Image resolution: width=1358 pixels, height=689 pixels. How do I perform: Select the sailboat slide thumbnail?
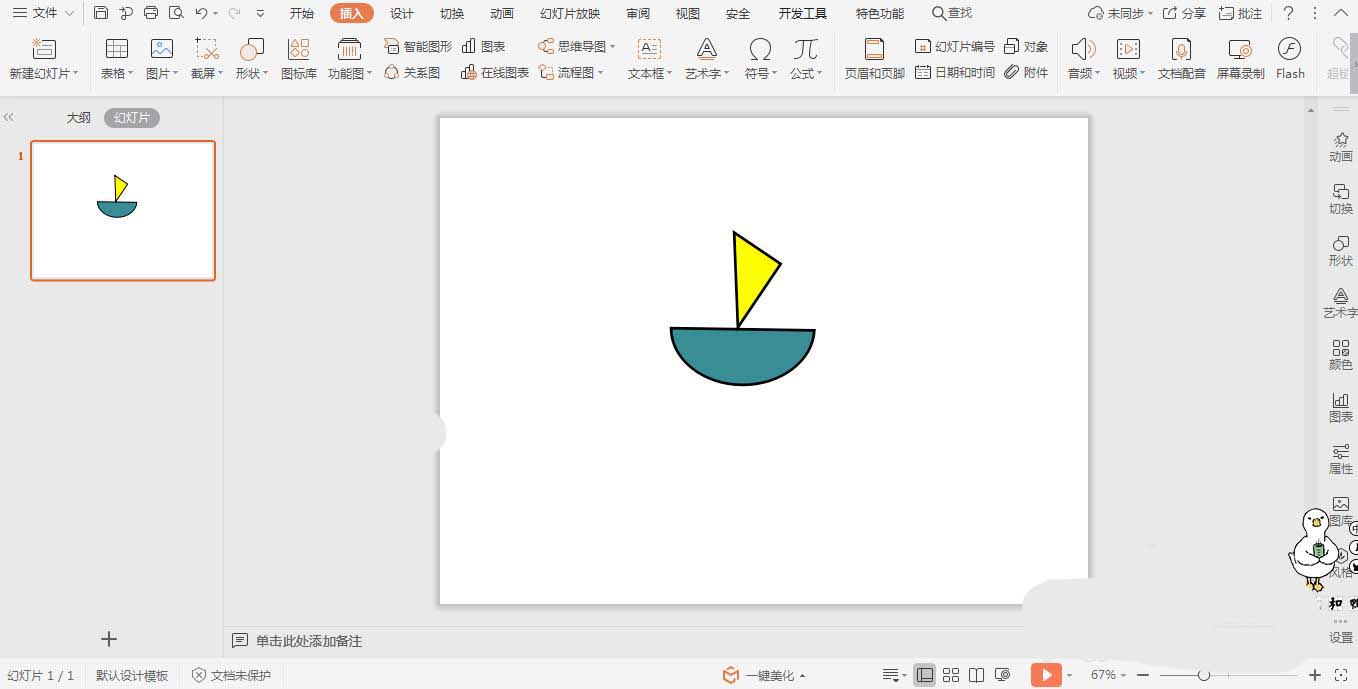point(123,210)
